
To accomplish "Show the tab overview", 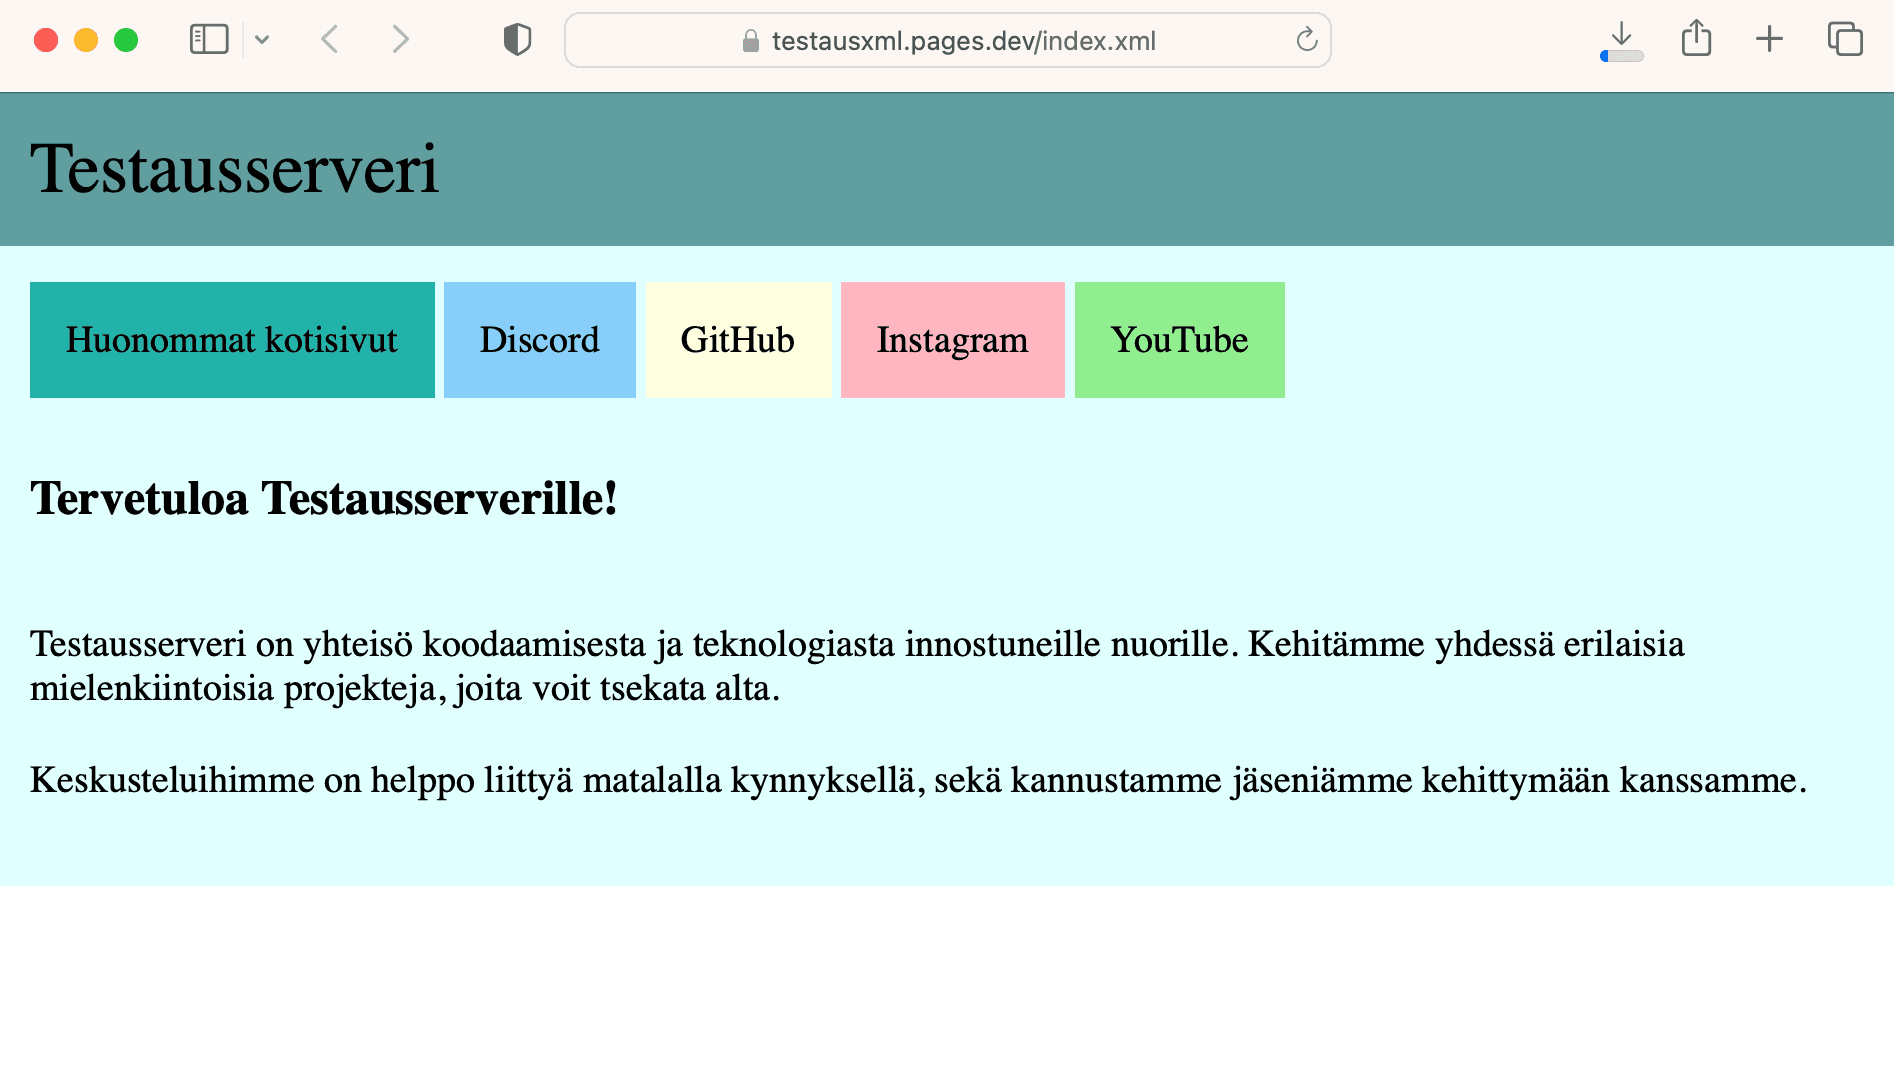I will tap(1844, 40).
